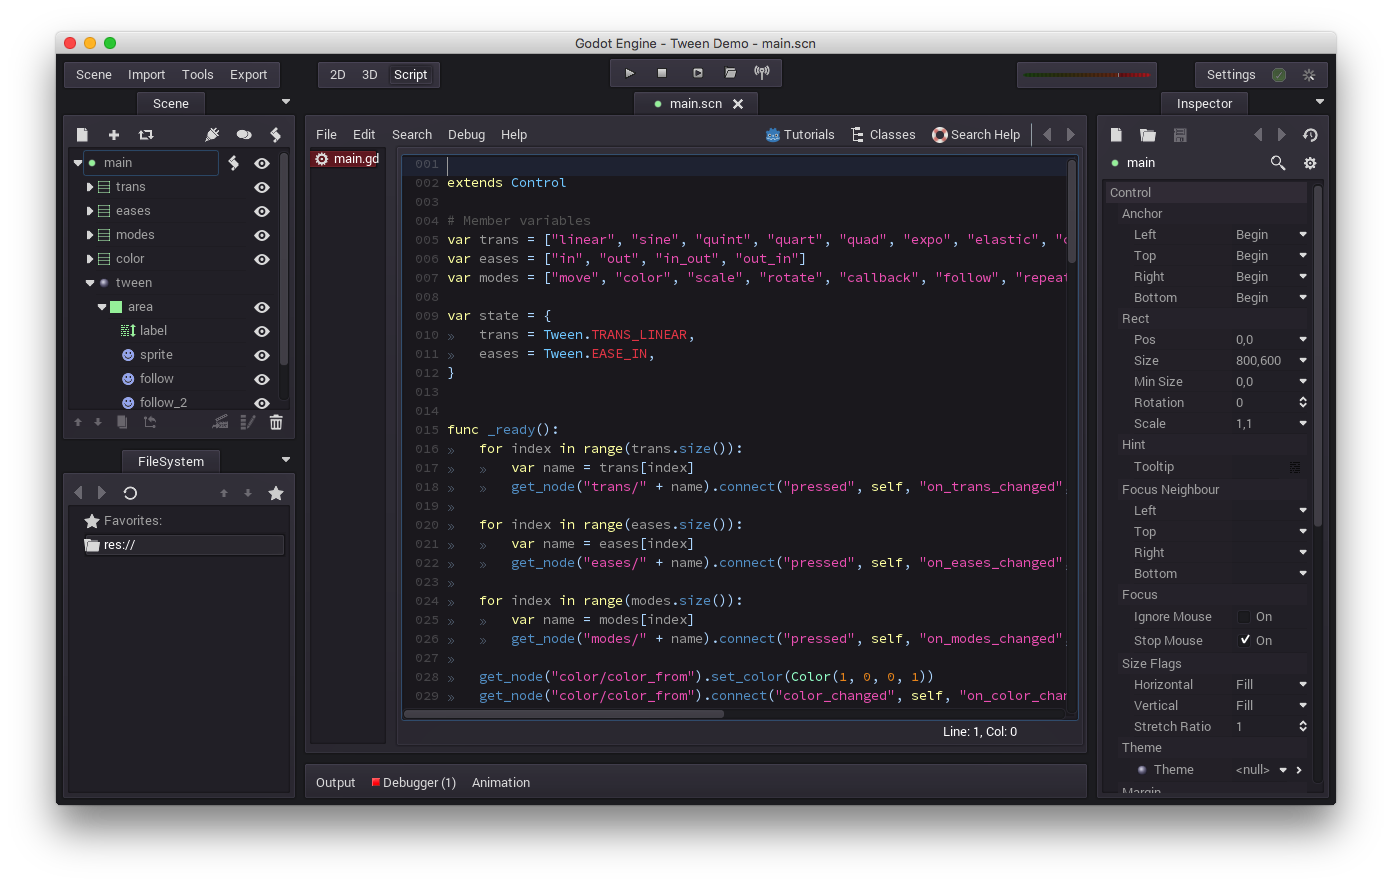Click the FileSystem refresh icon
1392x885 pixels.
130,493
